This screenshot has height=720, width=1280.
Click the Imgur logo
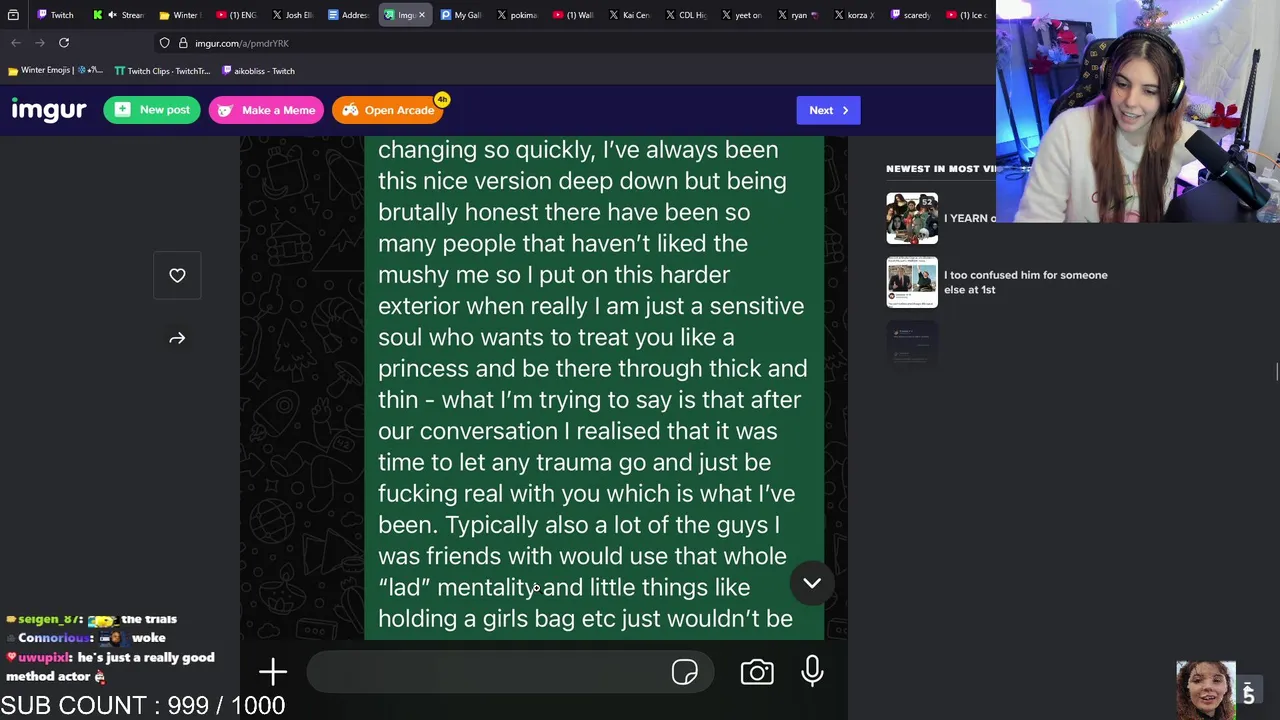[x=48, y=110]
